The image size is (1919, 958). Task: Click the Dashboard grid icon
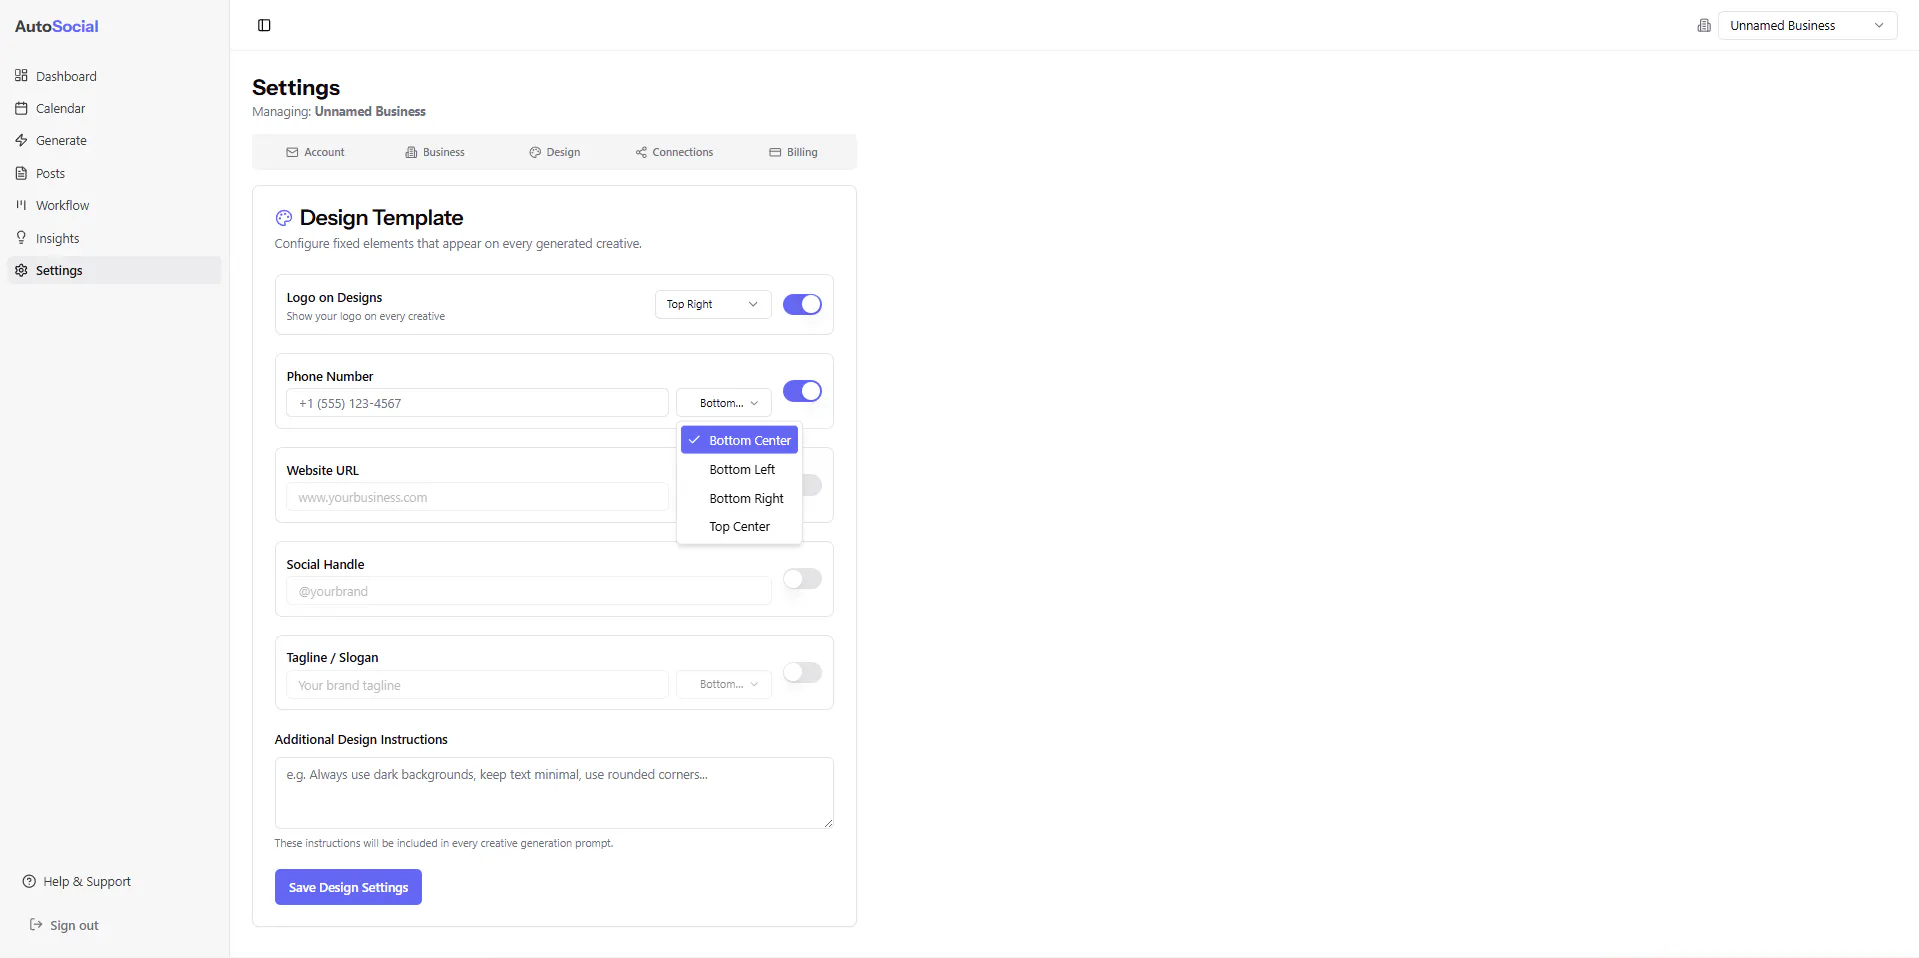pyautogui.click(x=21, y=76)
